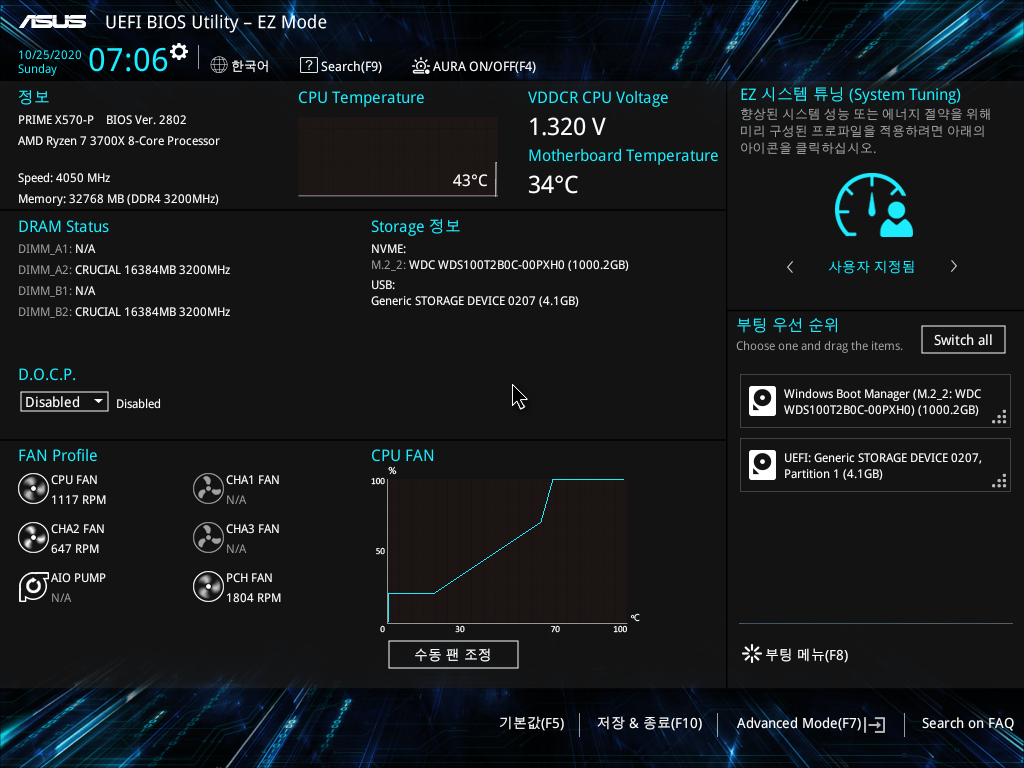
Task: Click the globe language icon
Action: point(219,65)
